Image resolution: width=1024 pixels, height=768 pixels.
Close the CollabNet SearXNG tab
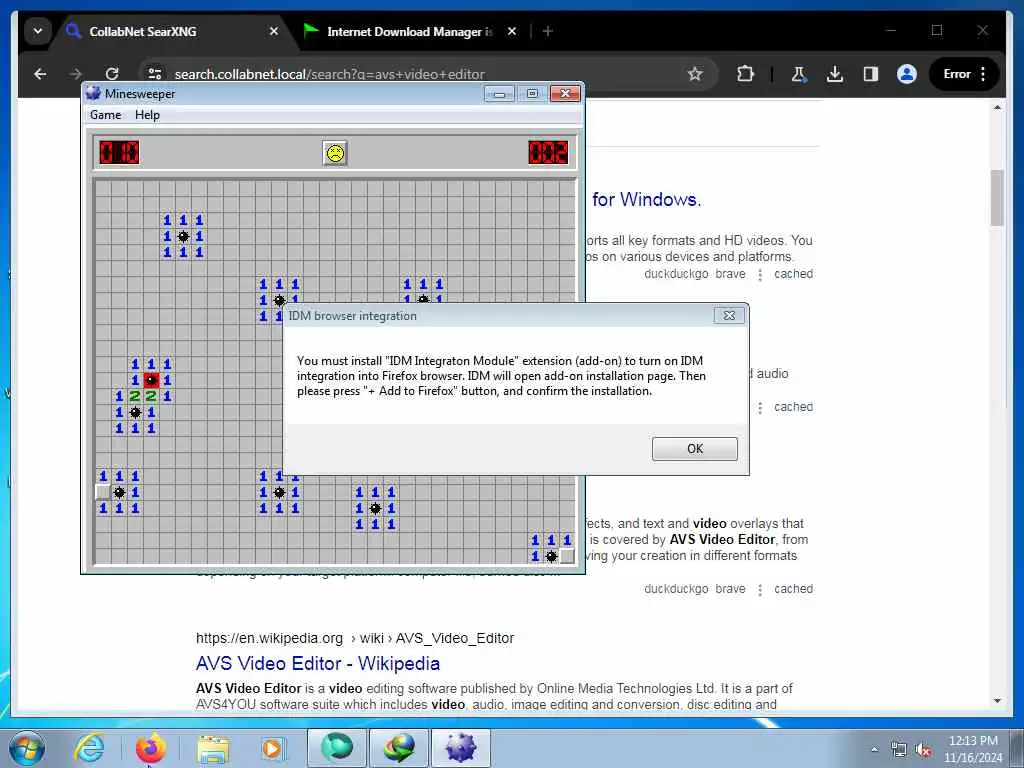274,31
